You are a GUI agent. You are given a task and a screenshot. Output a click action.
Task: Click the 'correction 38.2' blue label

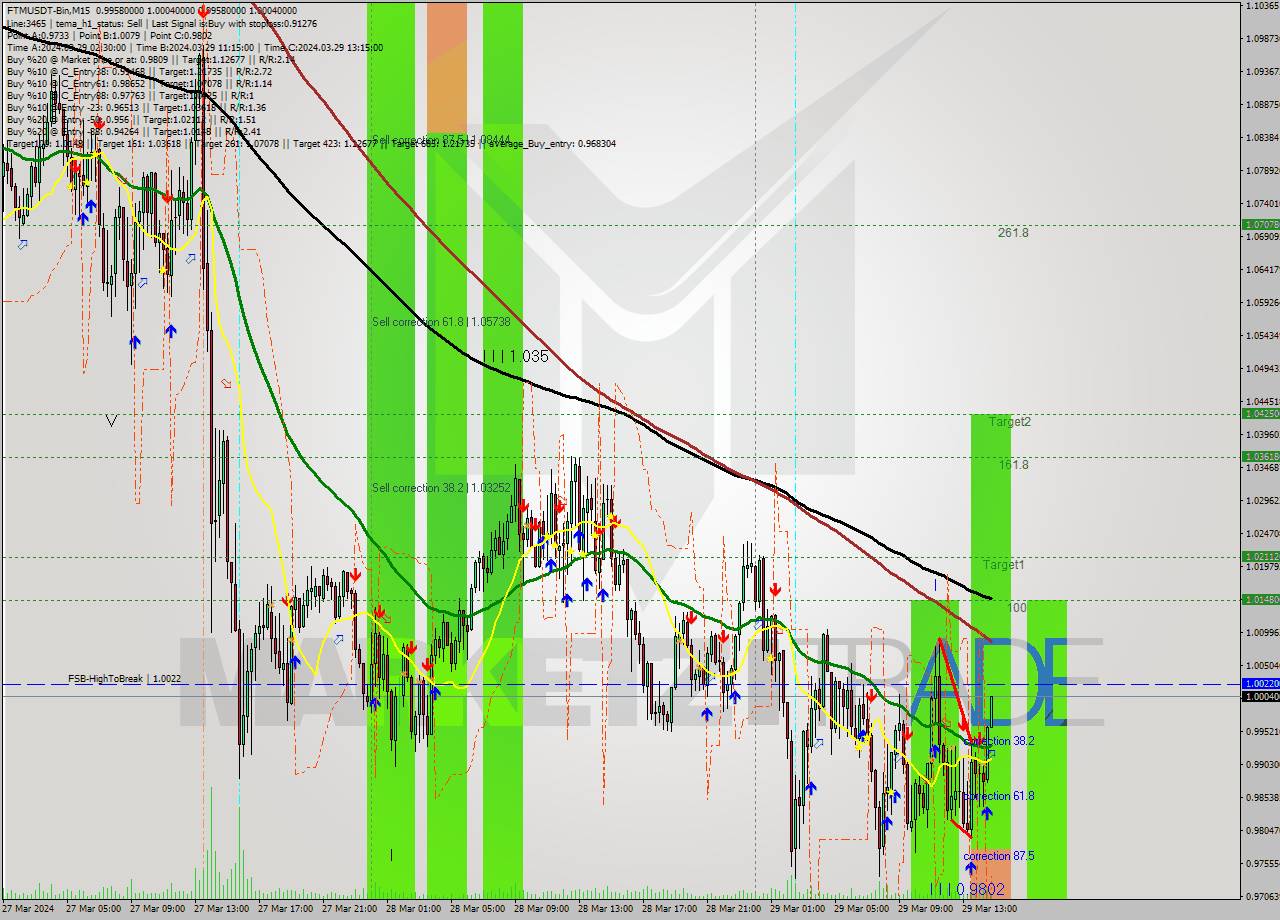(1000, 741)
